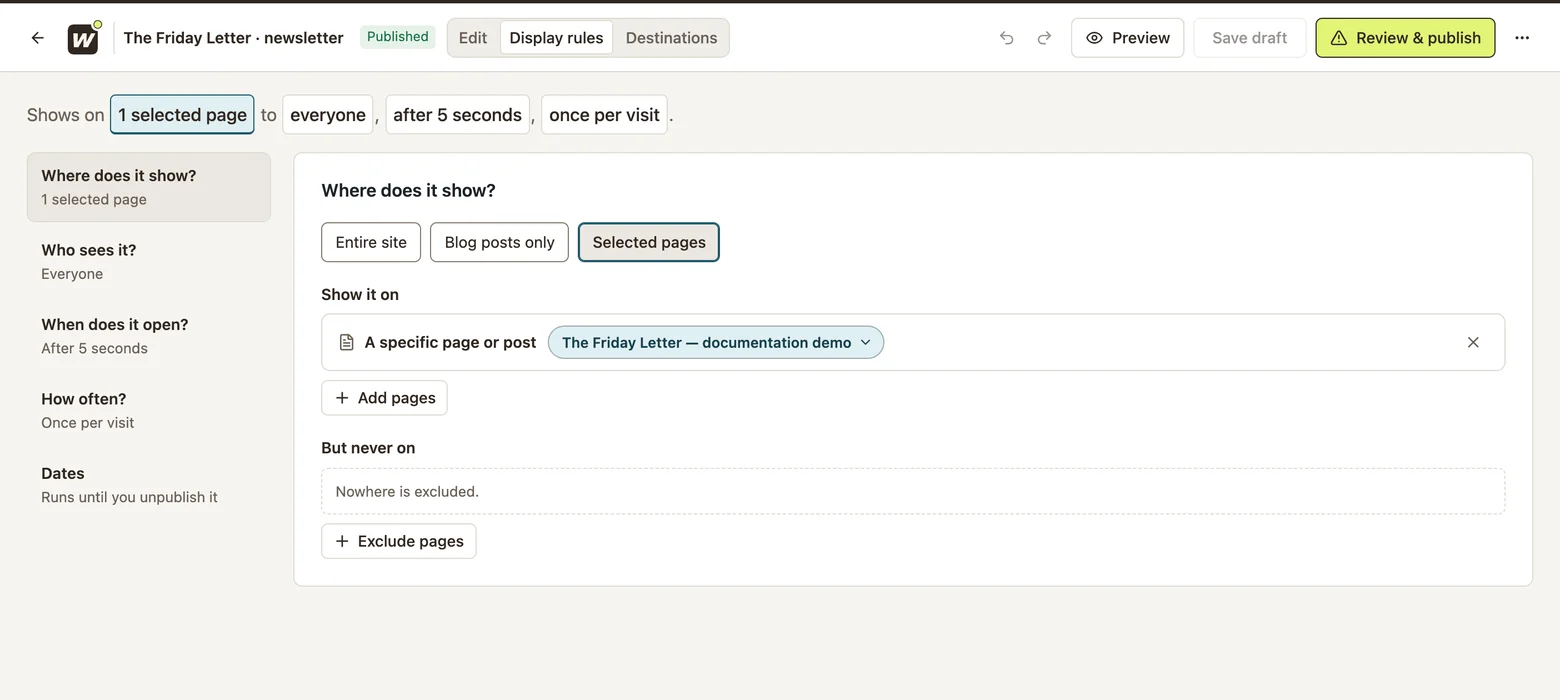Select the Entire site option

click(371, 242)
